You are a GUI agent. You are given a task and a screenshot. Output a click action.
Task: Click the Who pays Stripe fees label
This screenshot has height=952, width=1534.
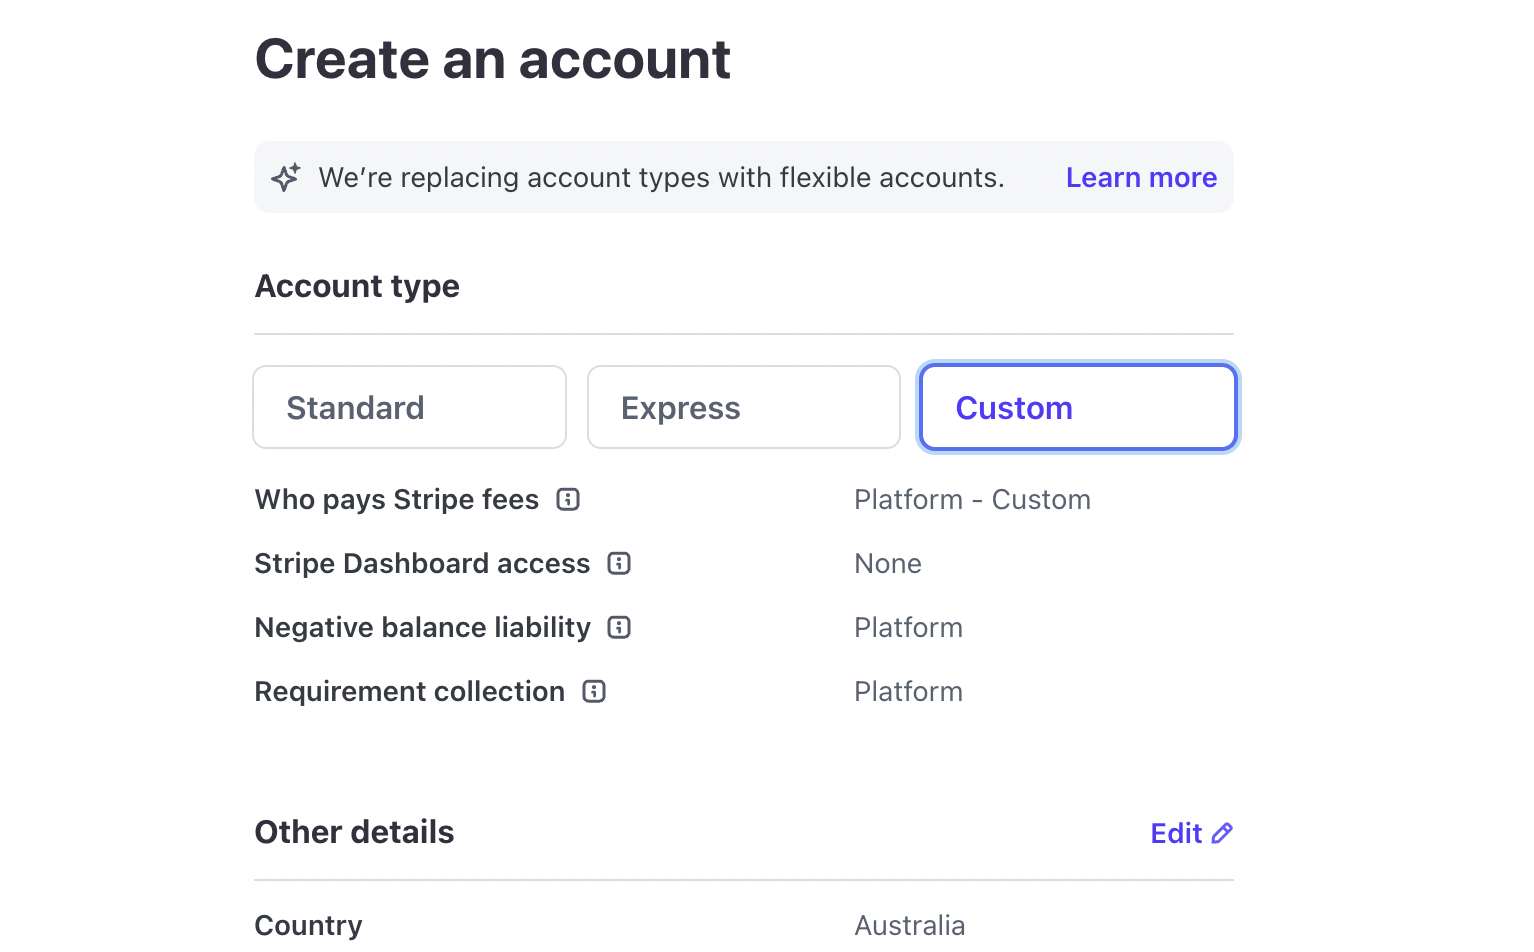click(x=397, y=499)
